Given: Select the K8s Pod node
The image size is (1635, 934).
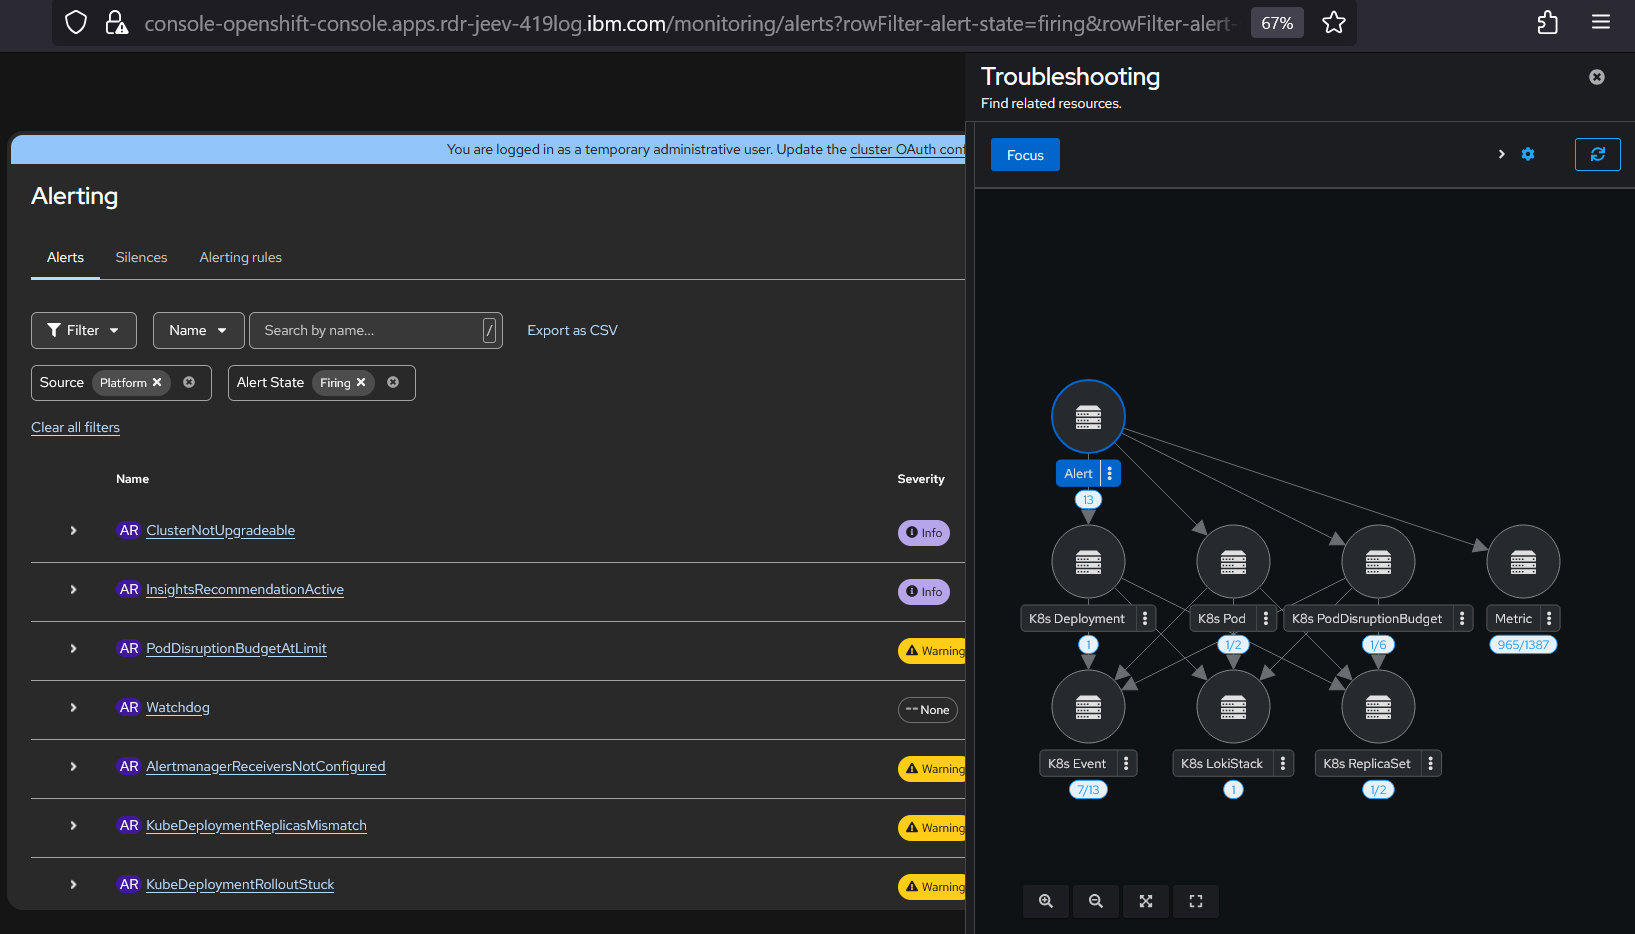Looking at the screenshot, I should [1233, 562].
